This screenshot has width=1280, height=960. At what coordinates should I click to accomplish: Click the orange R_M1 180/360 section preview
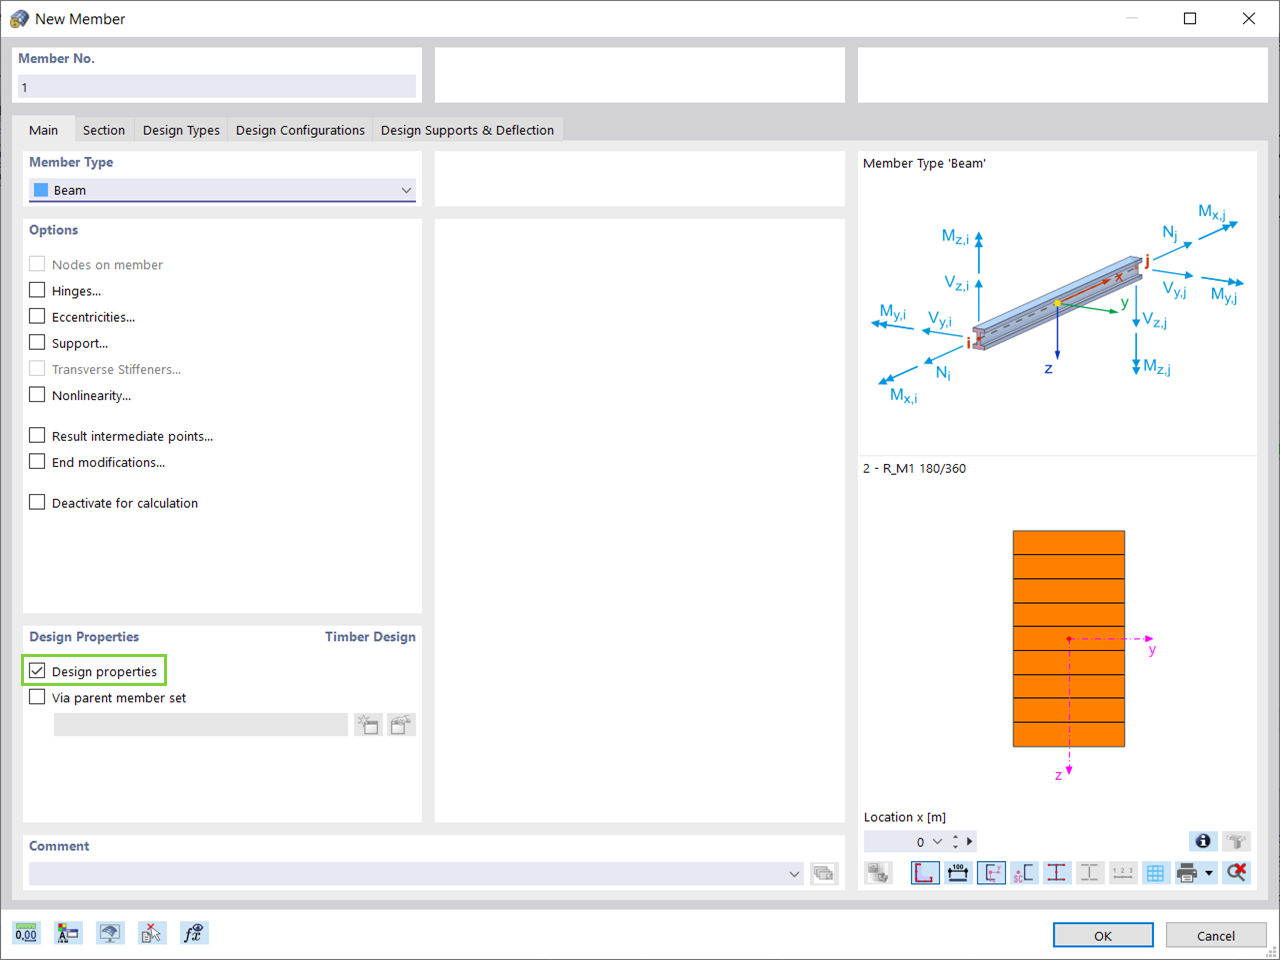(x=1069, y=638)
